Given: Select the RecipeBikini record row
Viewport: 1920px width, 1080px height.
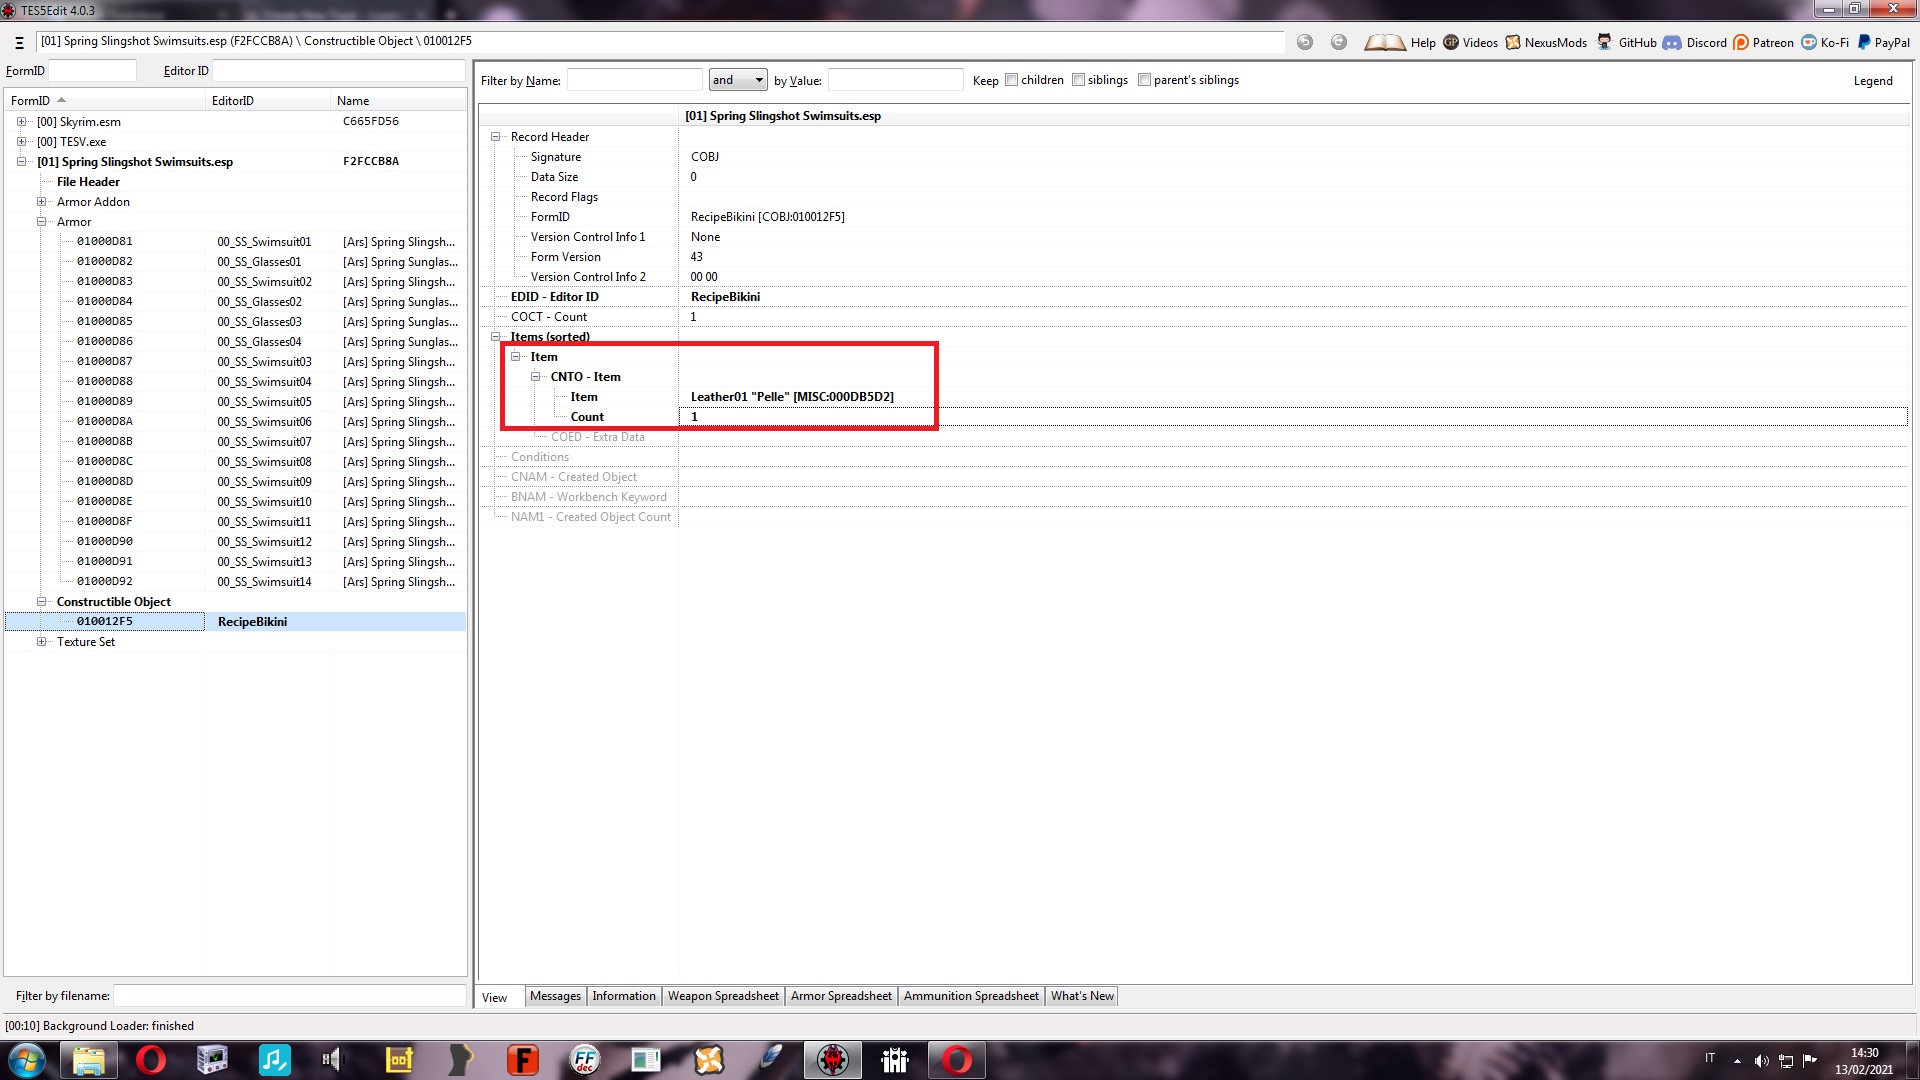Looking at the screenshot, I should pyautogui.click(x=235, y=622).
